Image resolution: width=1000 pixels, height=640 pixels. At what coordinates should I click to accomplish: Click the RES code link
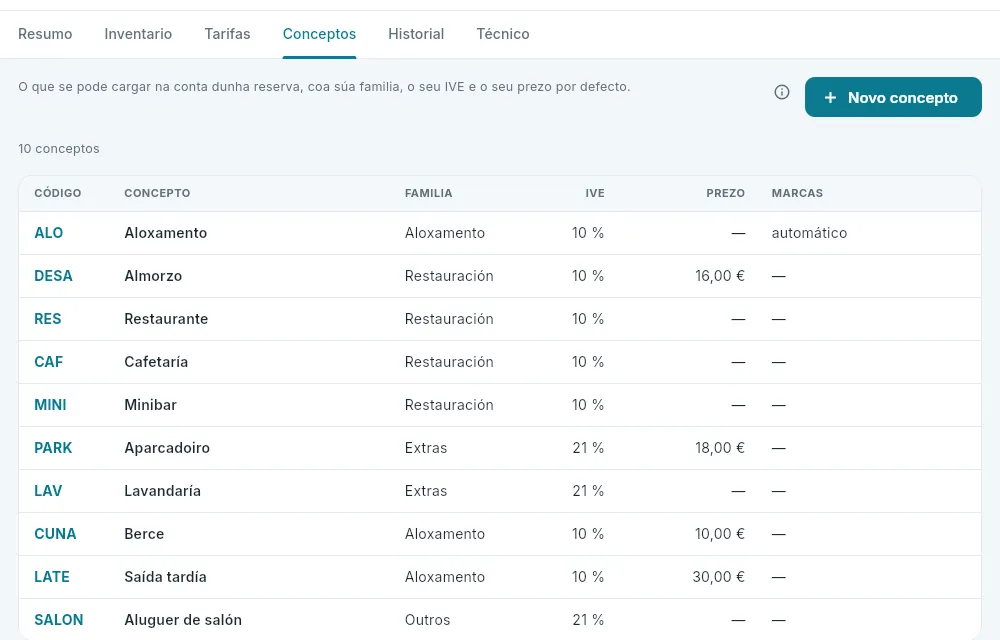point(48,319)
